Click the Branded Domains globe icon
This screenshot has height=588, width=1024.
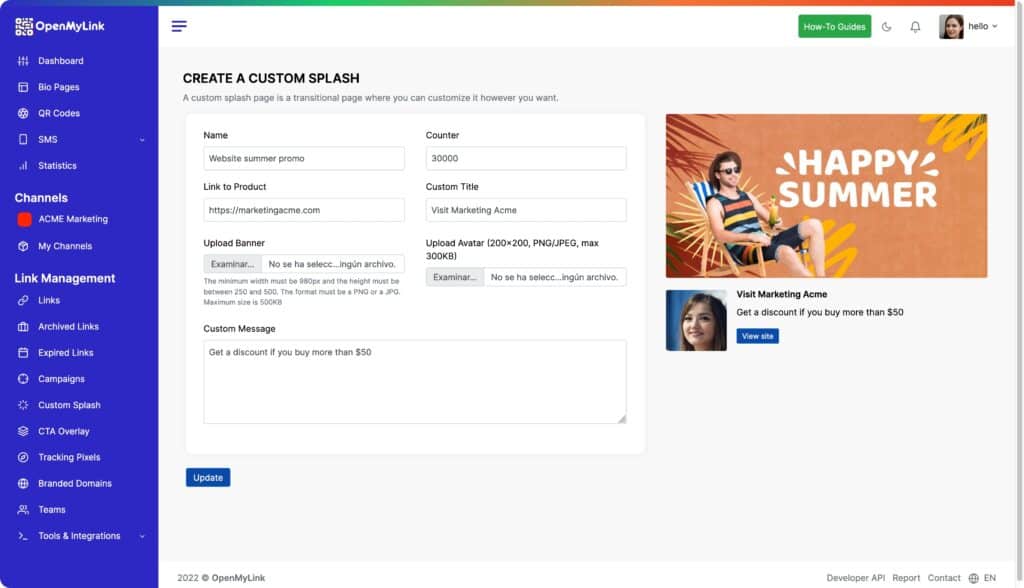pyautogui.click(x=24, y=483)
